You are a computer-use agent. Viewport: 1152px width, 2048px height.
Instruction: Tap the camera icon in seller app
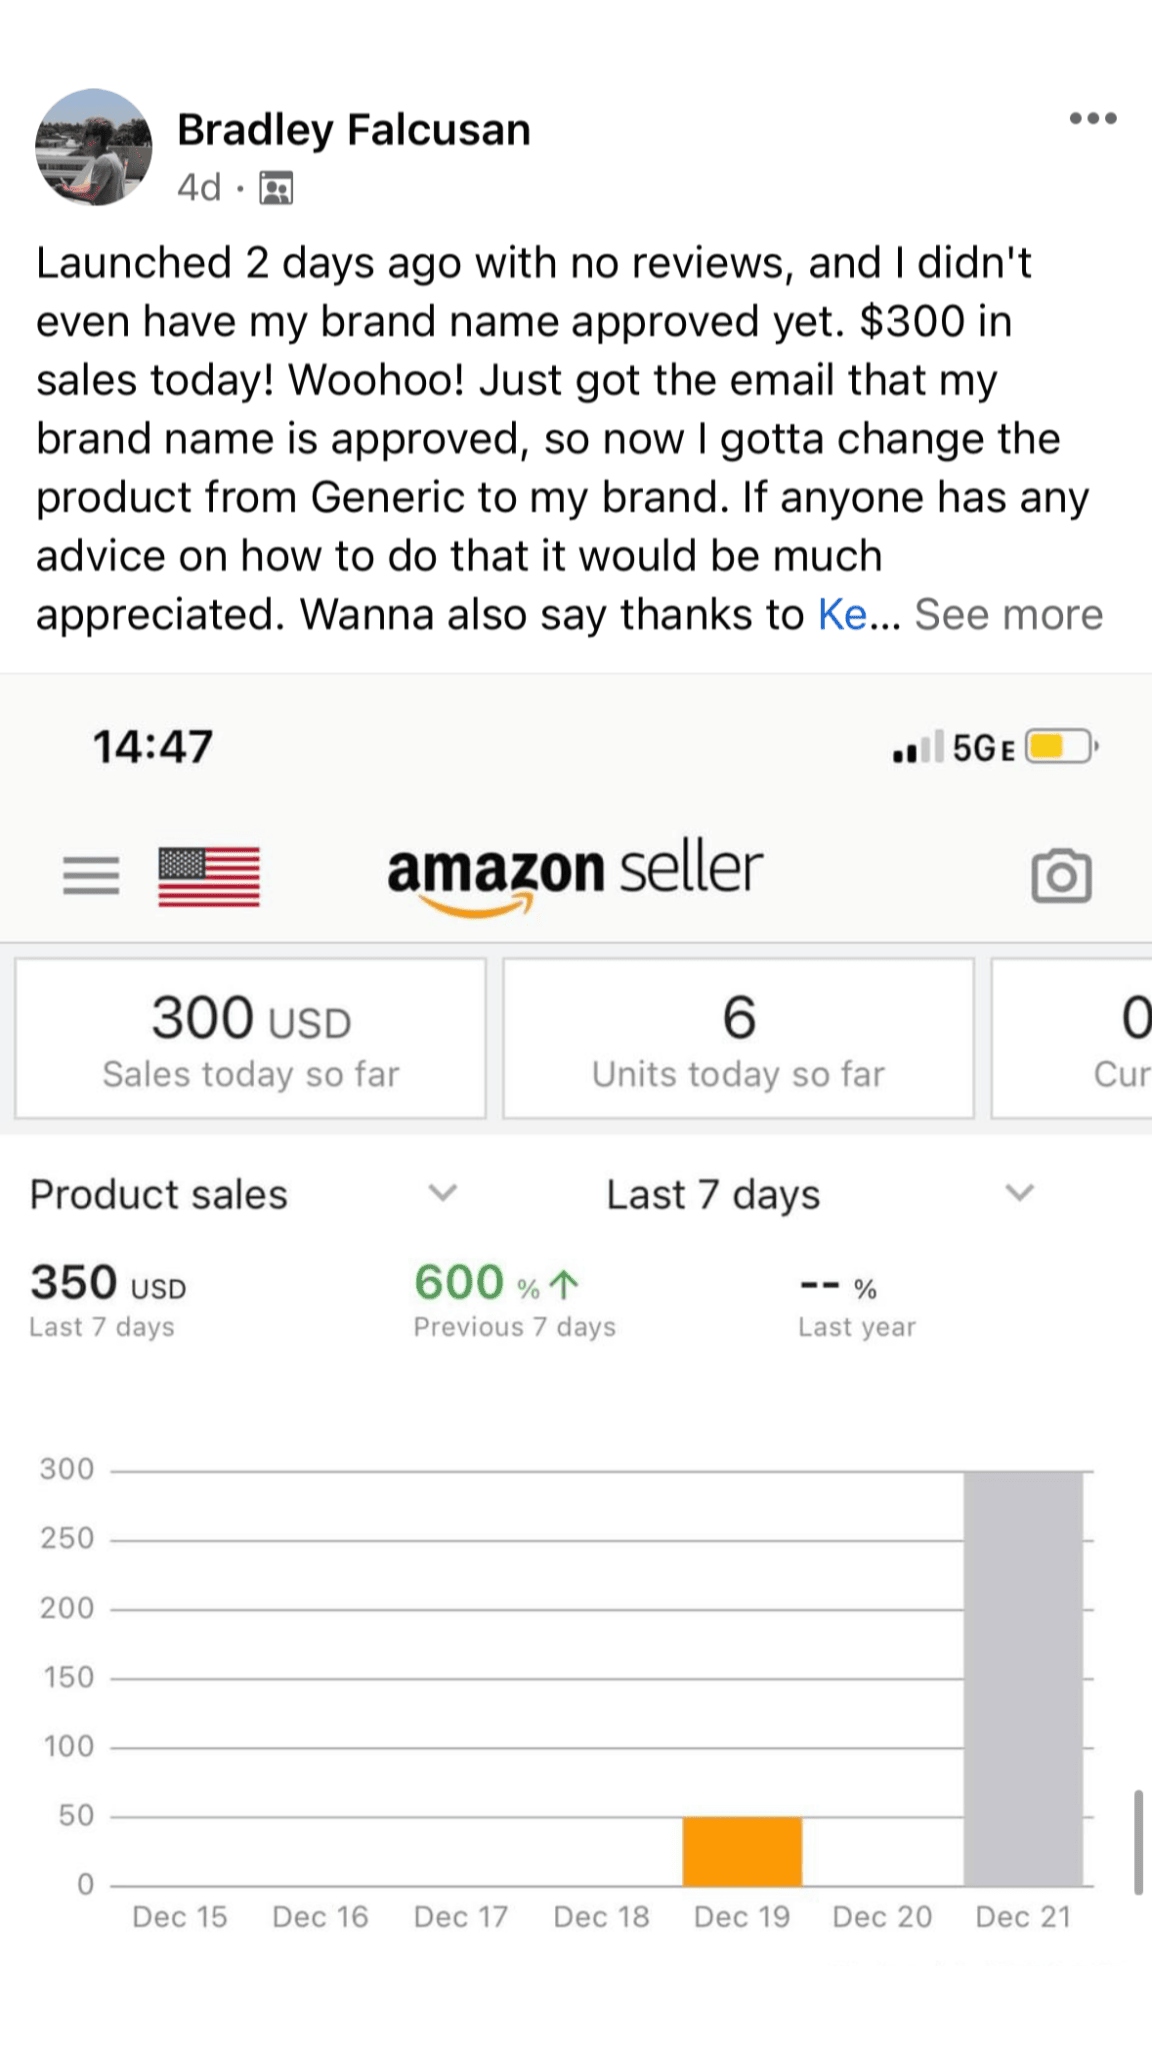point(1061,876)
